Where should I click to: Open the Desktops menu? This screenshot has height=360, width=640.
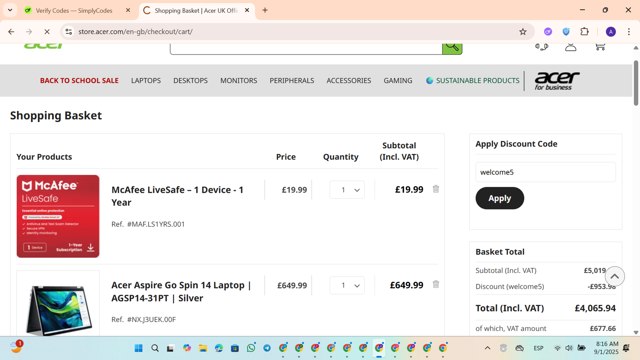tap(190, 80)
